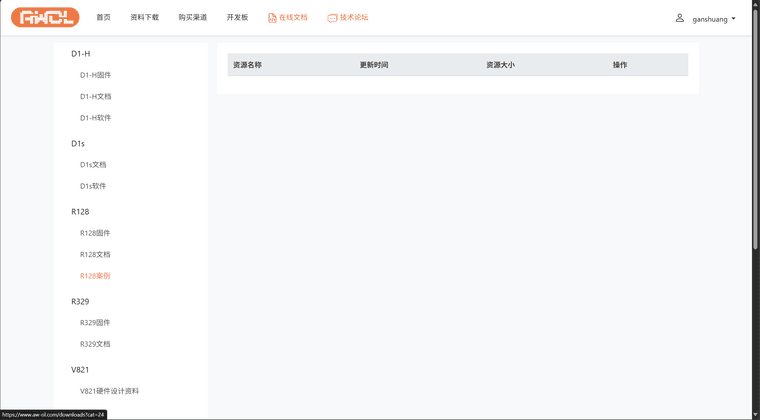Image resolution: width=760 pixels, height=420 pixels.
Task: Open the user profile icon
Action: [680, 18]
